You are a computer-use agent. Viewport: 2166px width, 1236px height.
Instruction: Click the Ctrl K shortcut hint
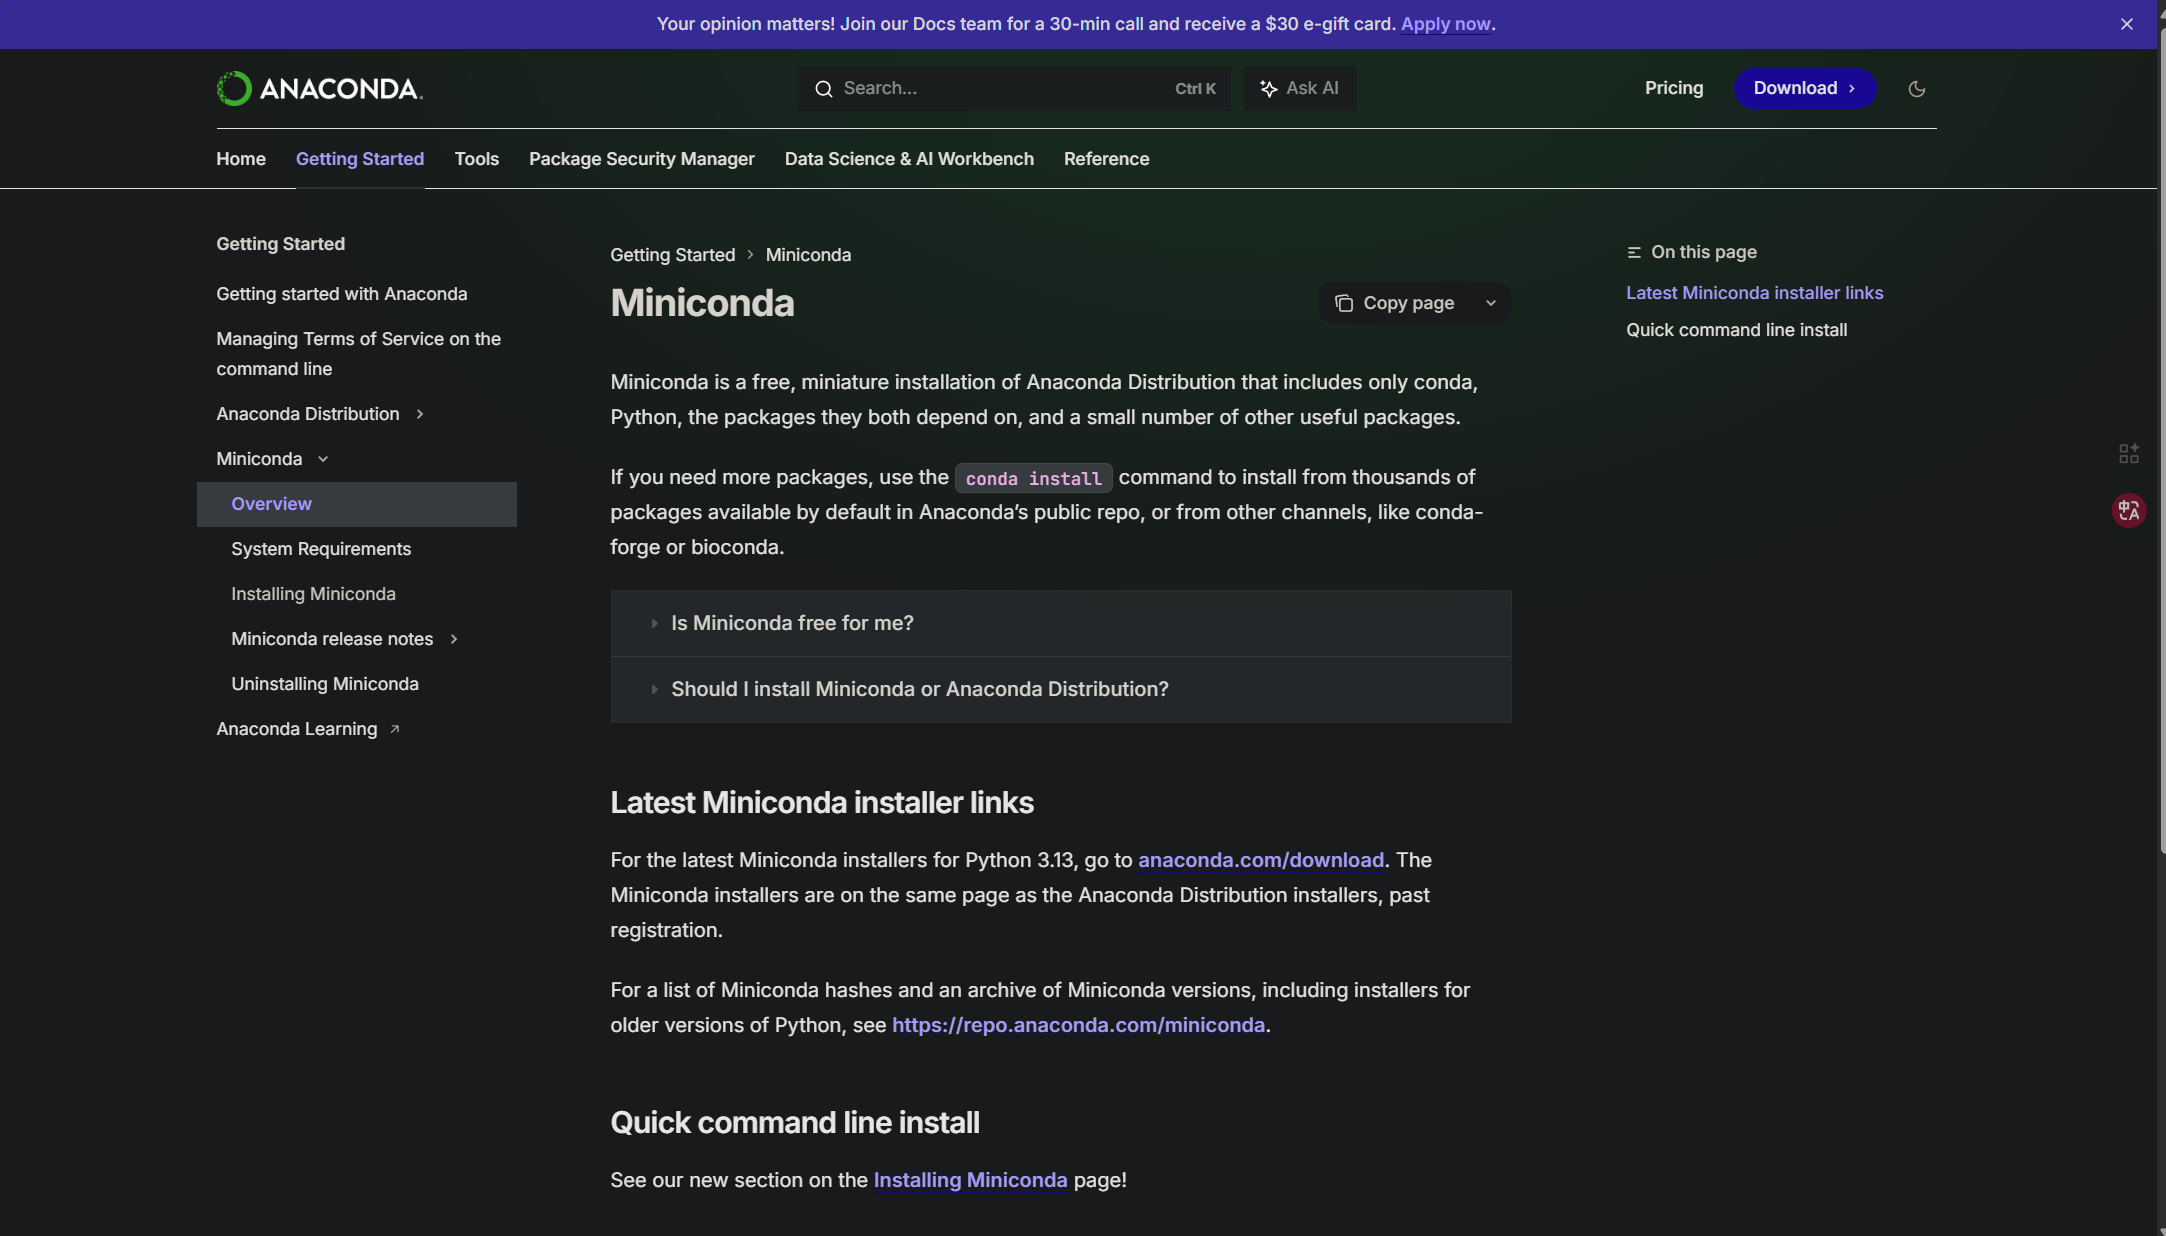pos(1195,89)
